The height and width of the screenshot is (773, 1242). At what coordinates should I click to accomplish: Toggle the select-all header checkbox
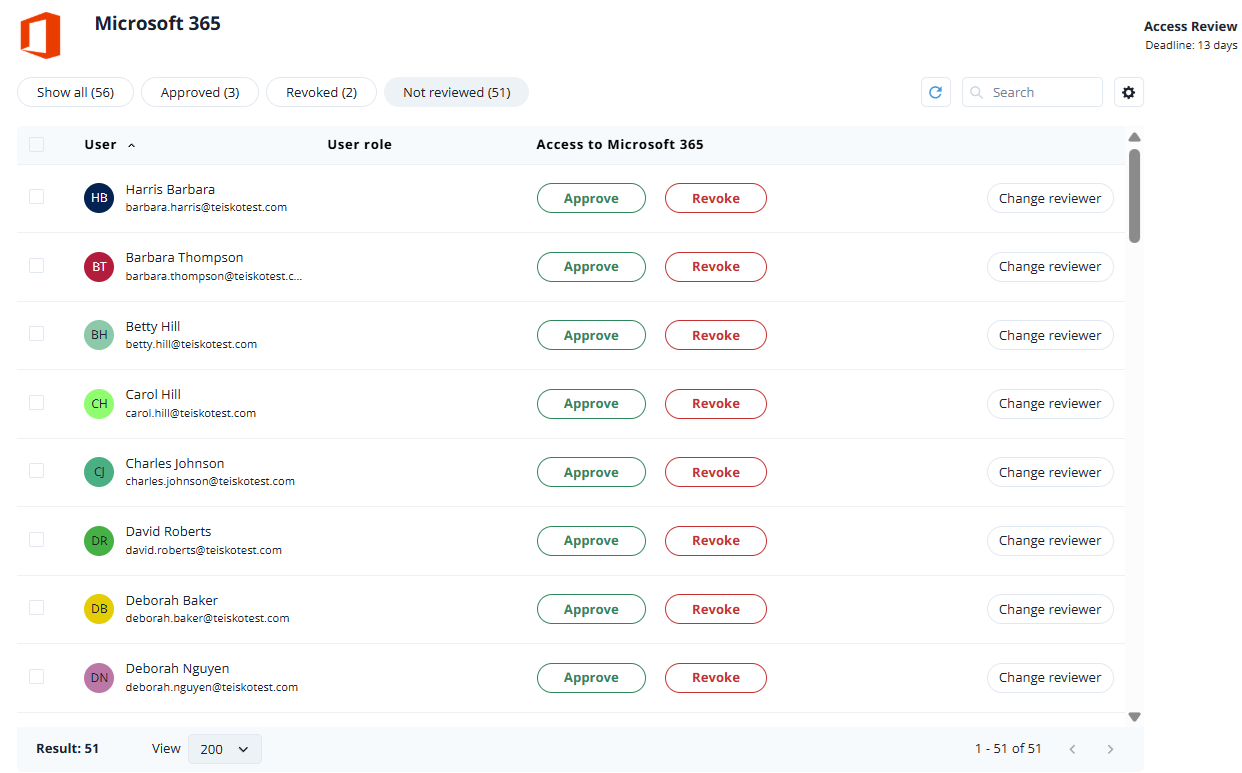pyautogui.click(x=37, y=145)
